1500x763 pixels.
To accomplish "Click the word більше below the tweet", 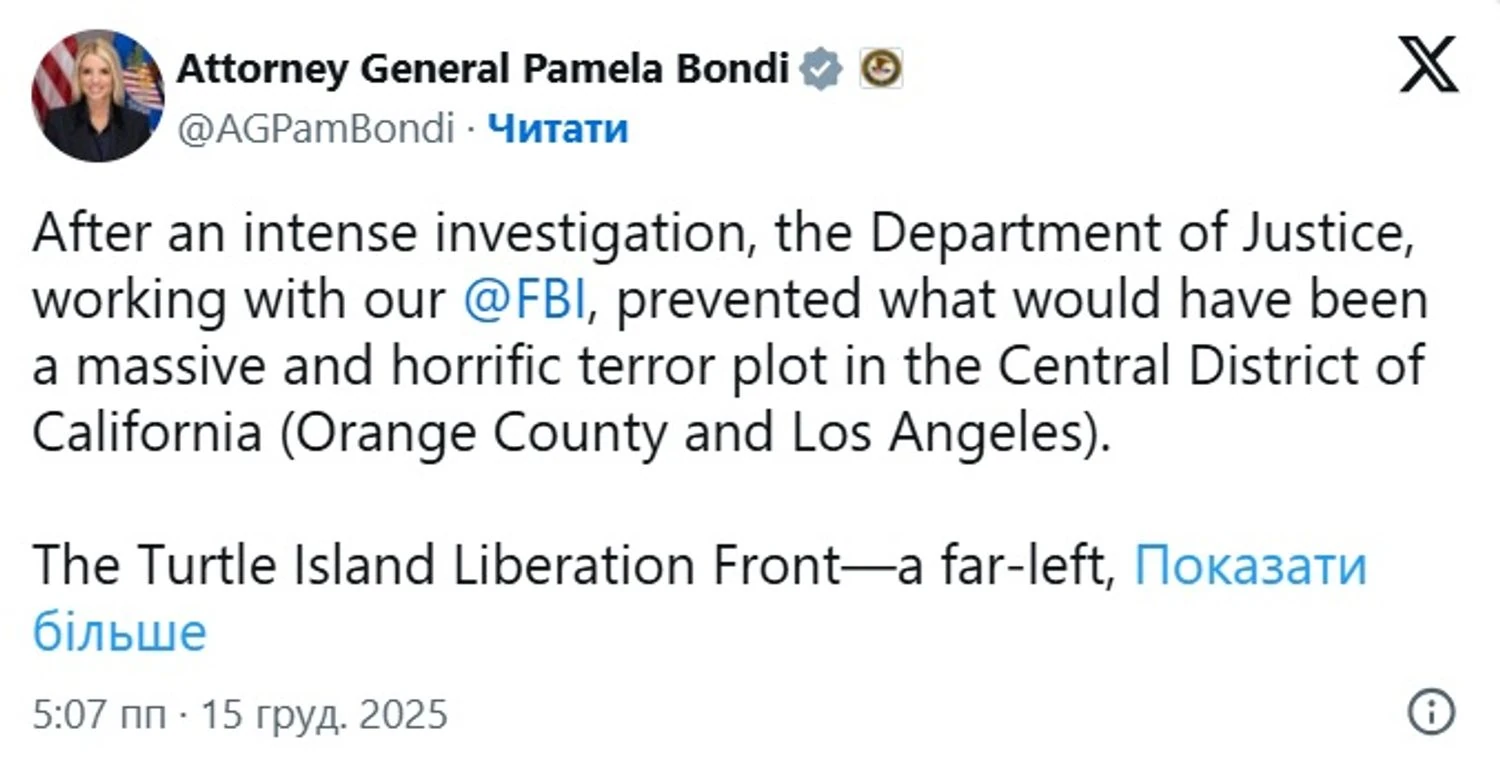I will click(119, 632).
